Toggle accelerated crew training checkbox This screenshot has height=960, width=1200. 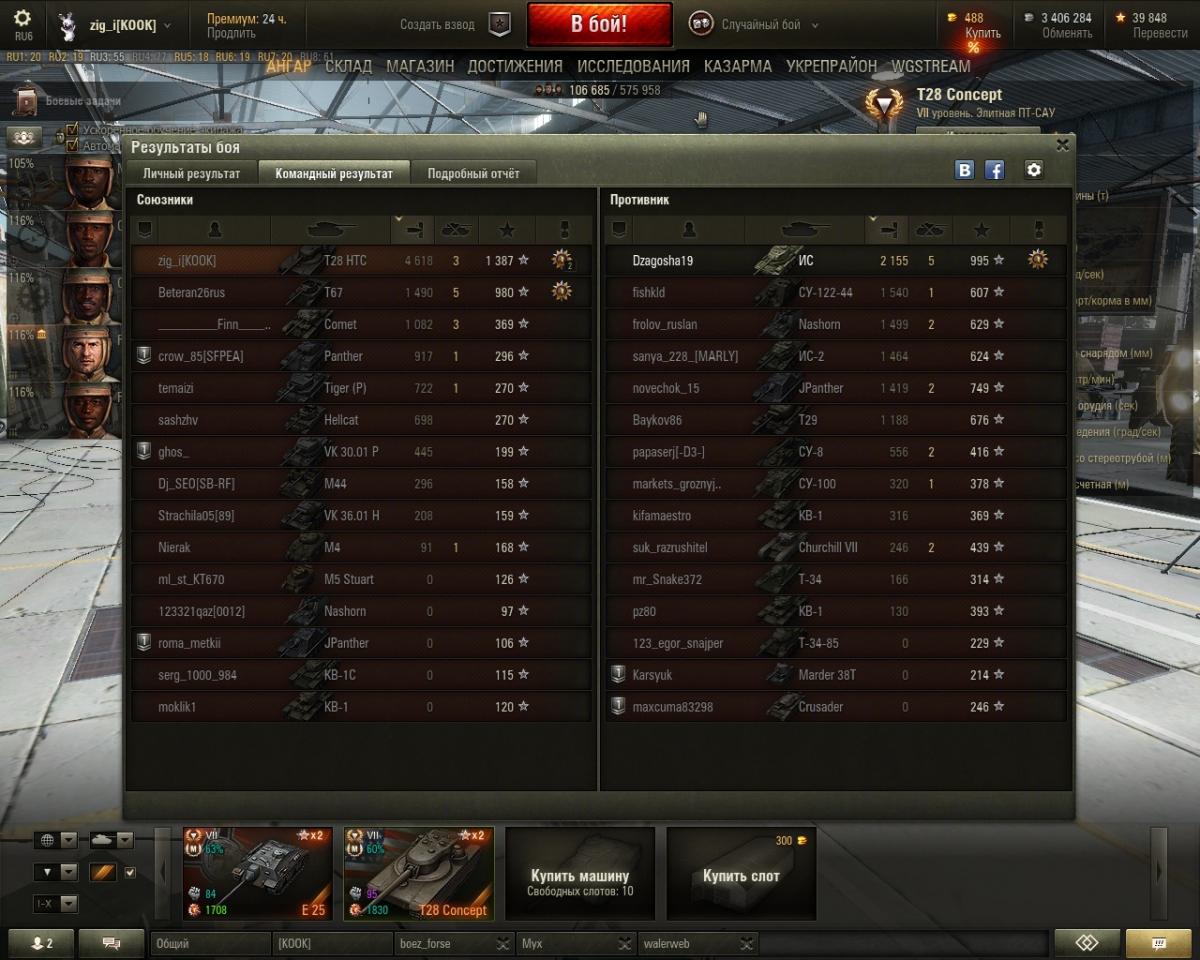pos(72,130)
